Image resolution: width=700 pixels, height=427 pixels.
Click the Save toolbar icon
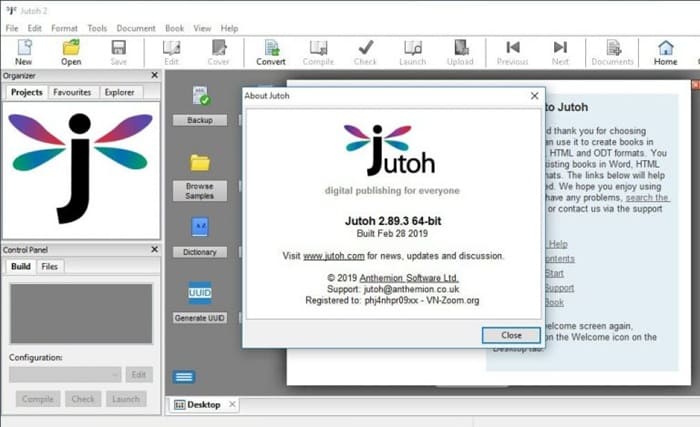[118, 48]
